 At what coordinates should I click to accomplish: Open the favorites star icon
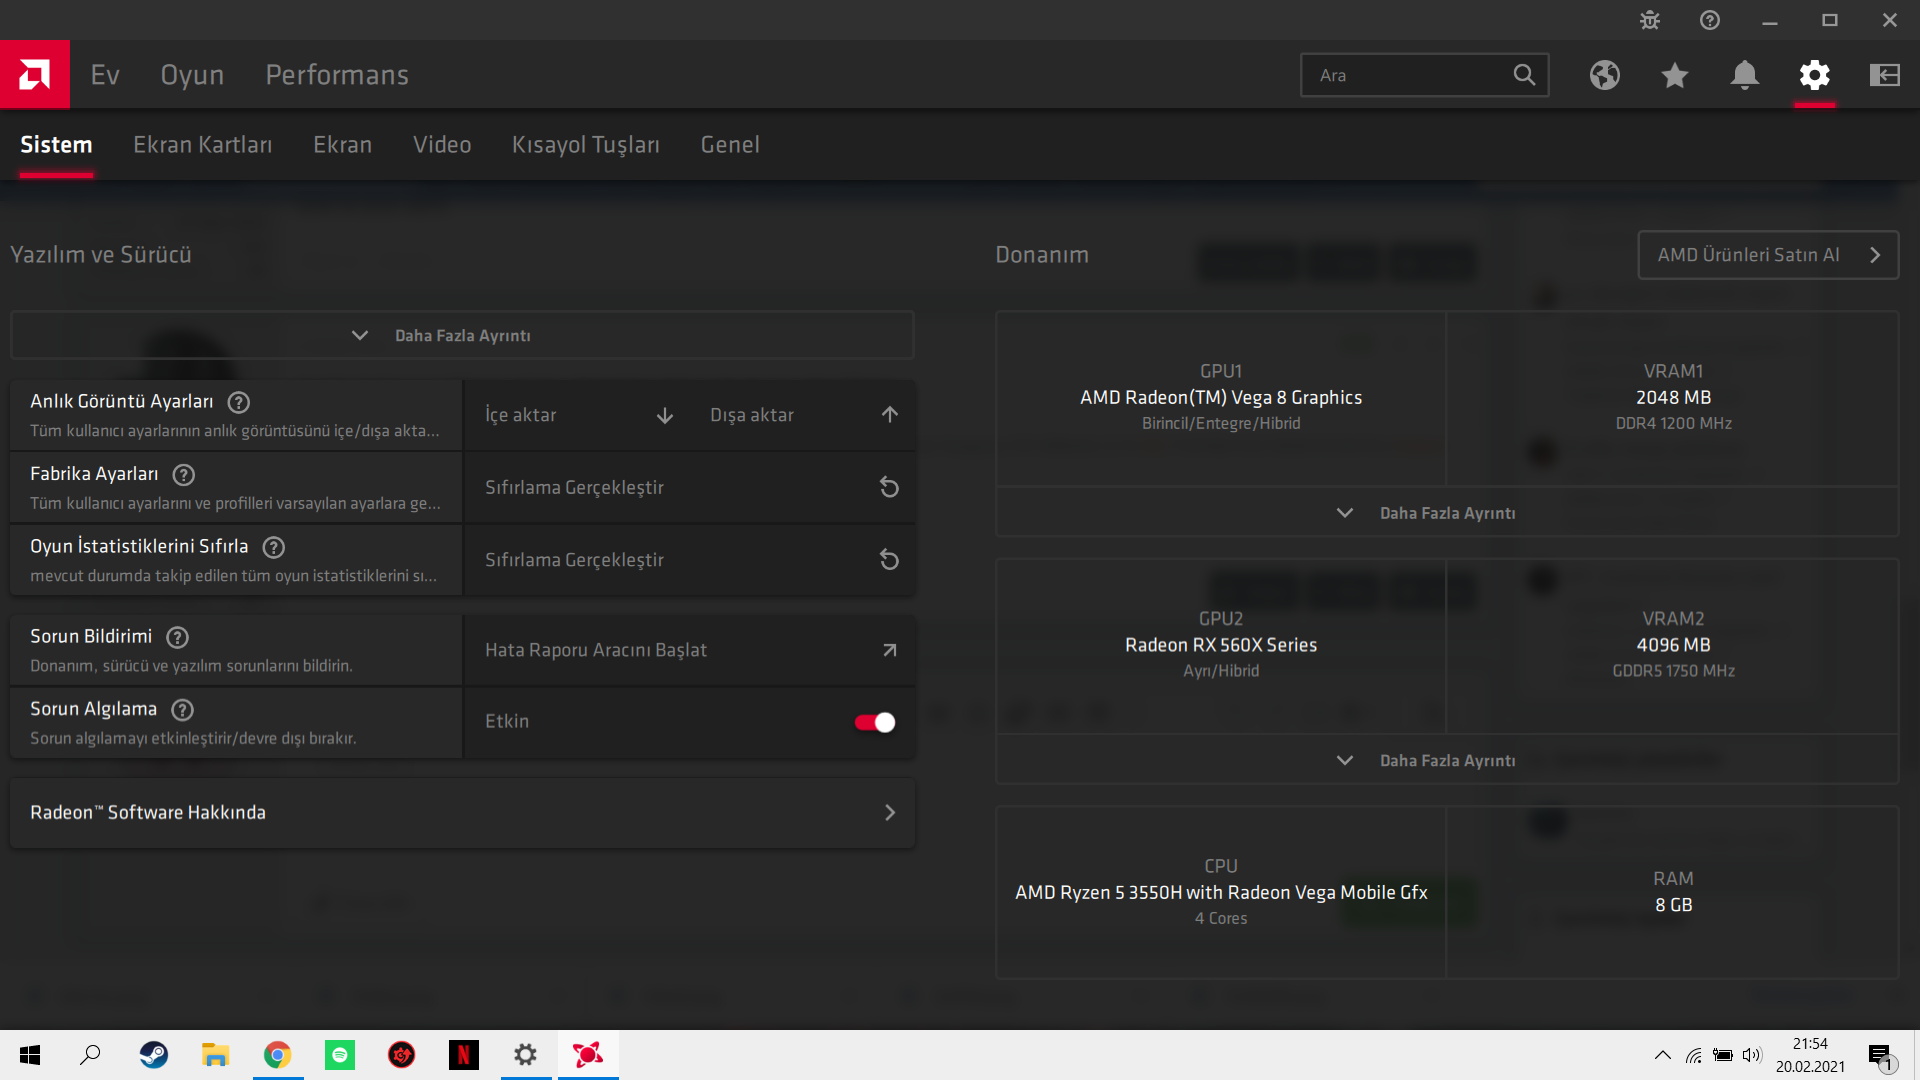click(1675, 75)
